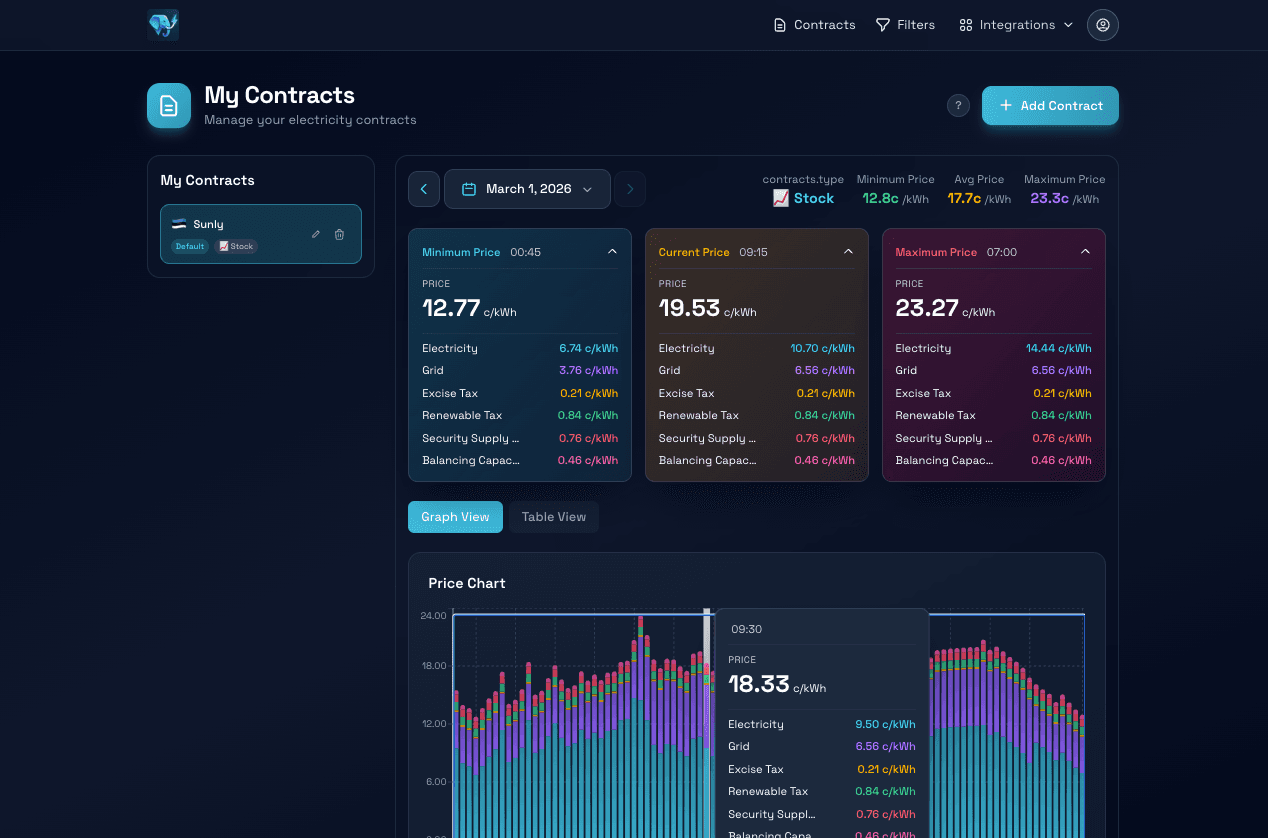
Task: Delete the Sunly contract trash icon
Action: point(339,234)
